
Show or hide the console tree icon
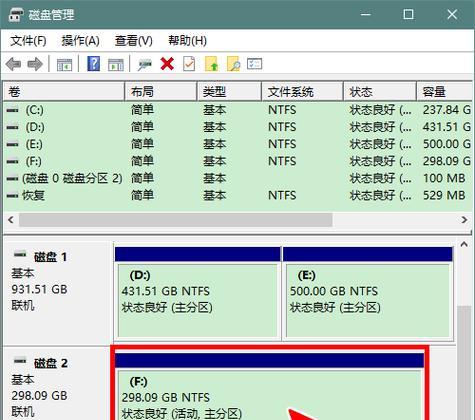coord(64,64)
